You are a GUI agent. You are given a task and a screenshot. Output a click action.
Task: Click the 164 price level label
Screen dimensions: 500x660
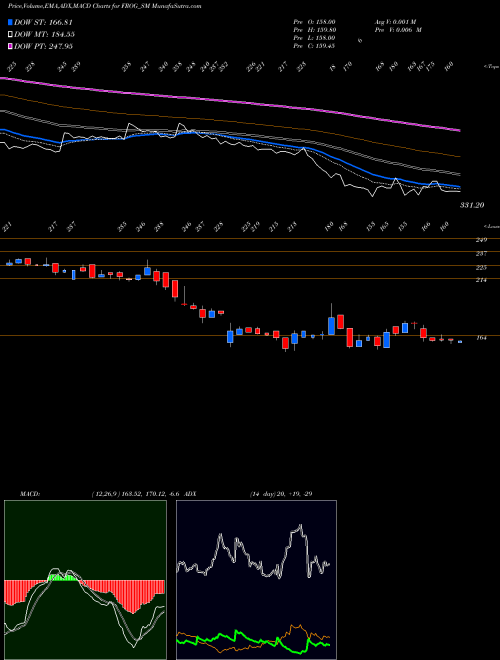[x=481, y=338]
